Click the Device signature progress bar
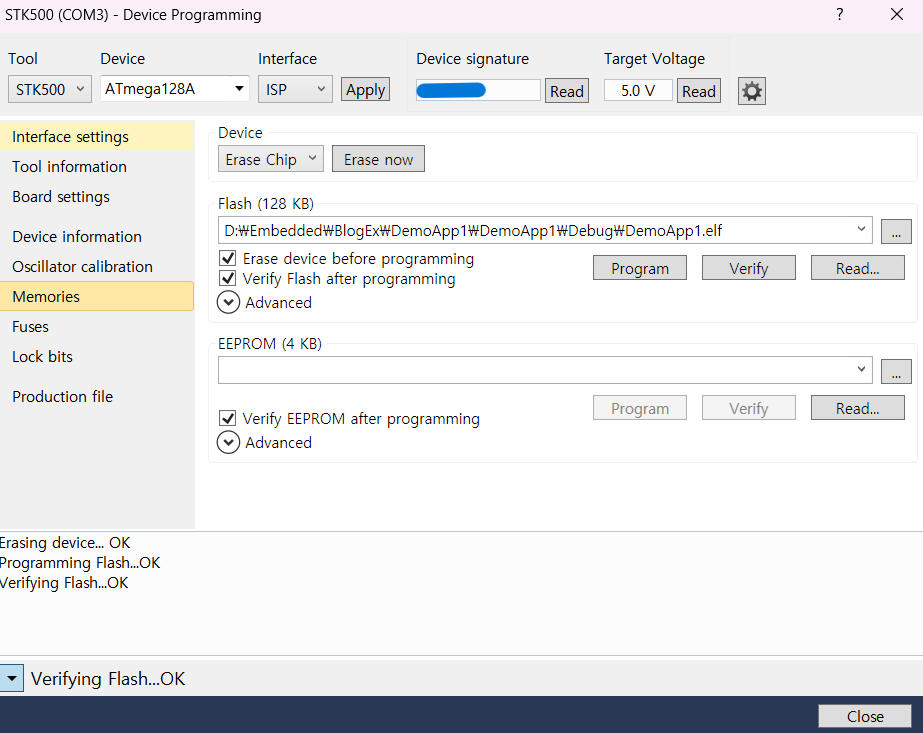923x733 pixels. [x=478, y=90]
